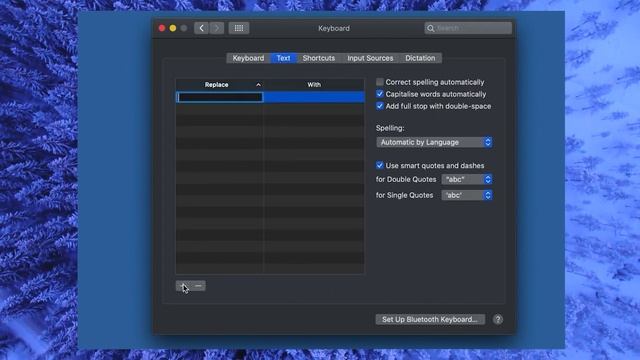Screen dimensions: 640x360
Task: Disable Capitalise words automatically
Action: pyautogui.click(x=380, y=94)
